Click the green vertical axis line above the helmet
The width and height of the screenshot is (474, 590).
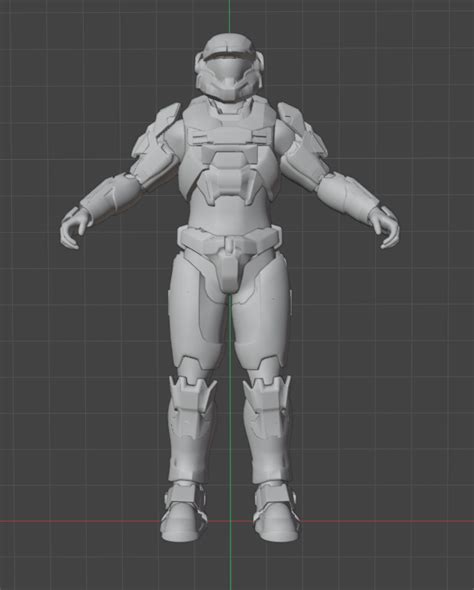[x=229, y=17]
